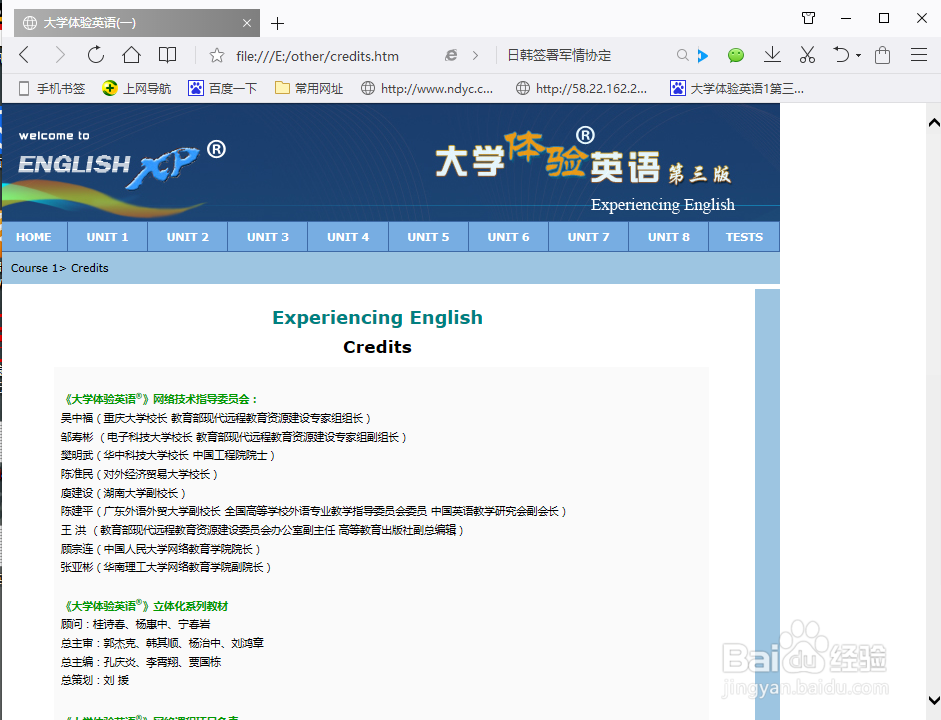Screen dimensions: 941x720
Task: Open UNIT 4 in the navigation bar
Action: click(348, 237)
